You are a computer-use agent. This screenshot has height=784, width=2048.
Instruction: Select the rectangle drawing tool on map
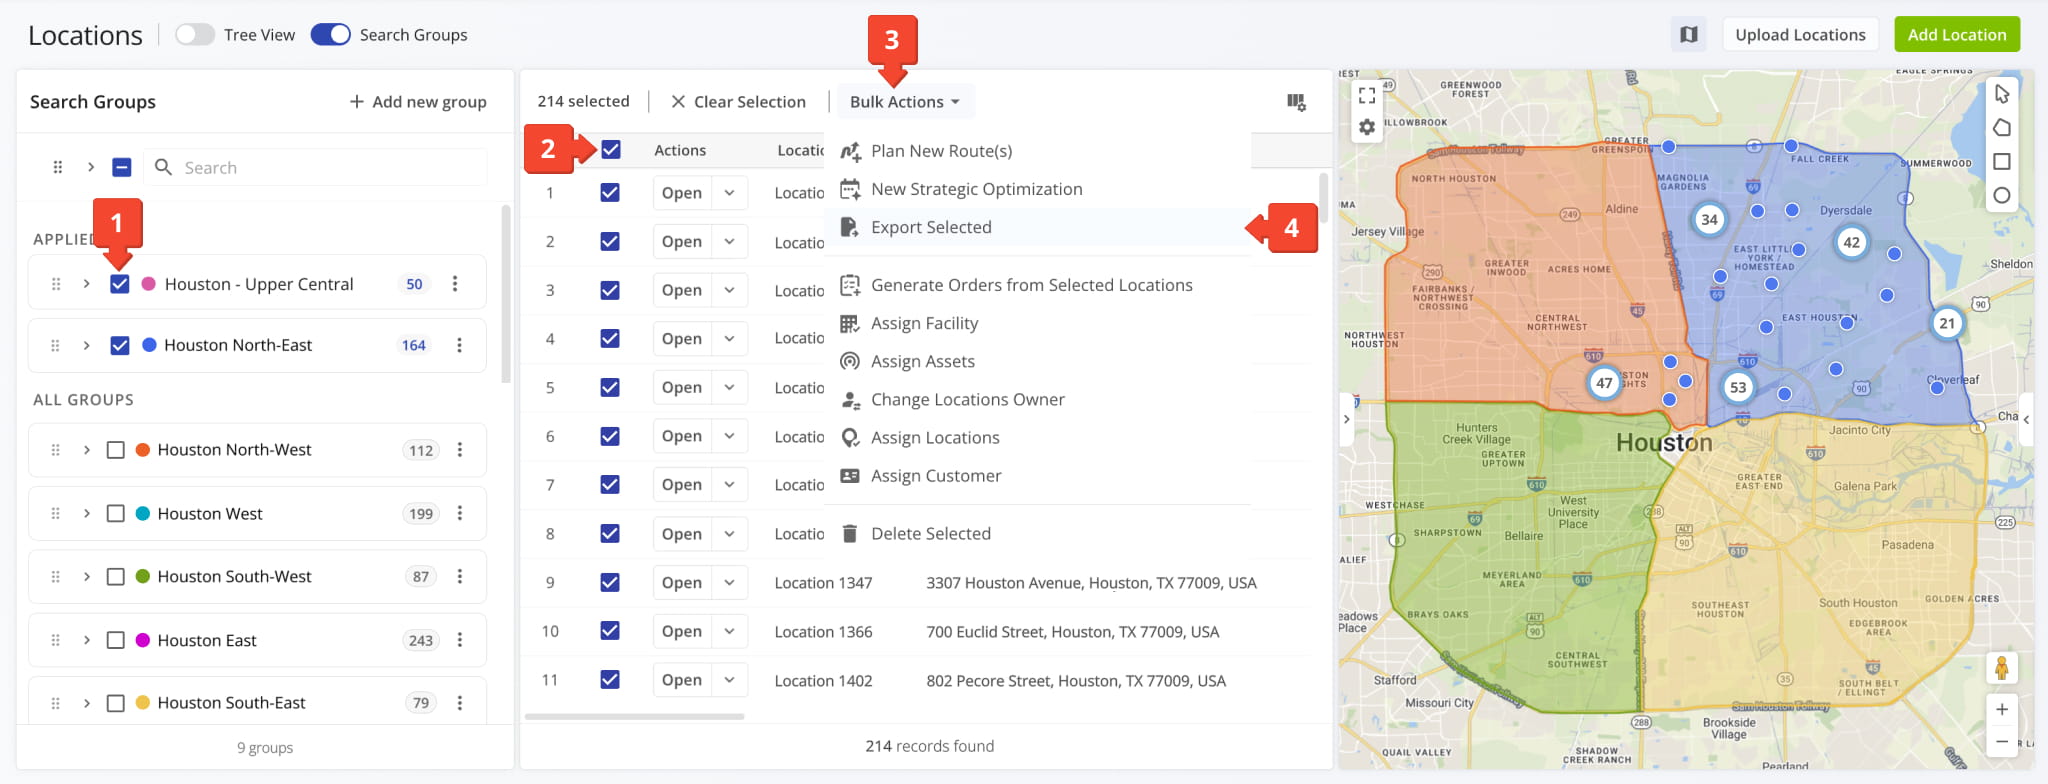[2002, 162]
